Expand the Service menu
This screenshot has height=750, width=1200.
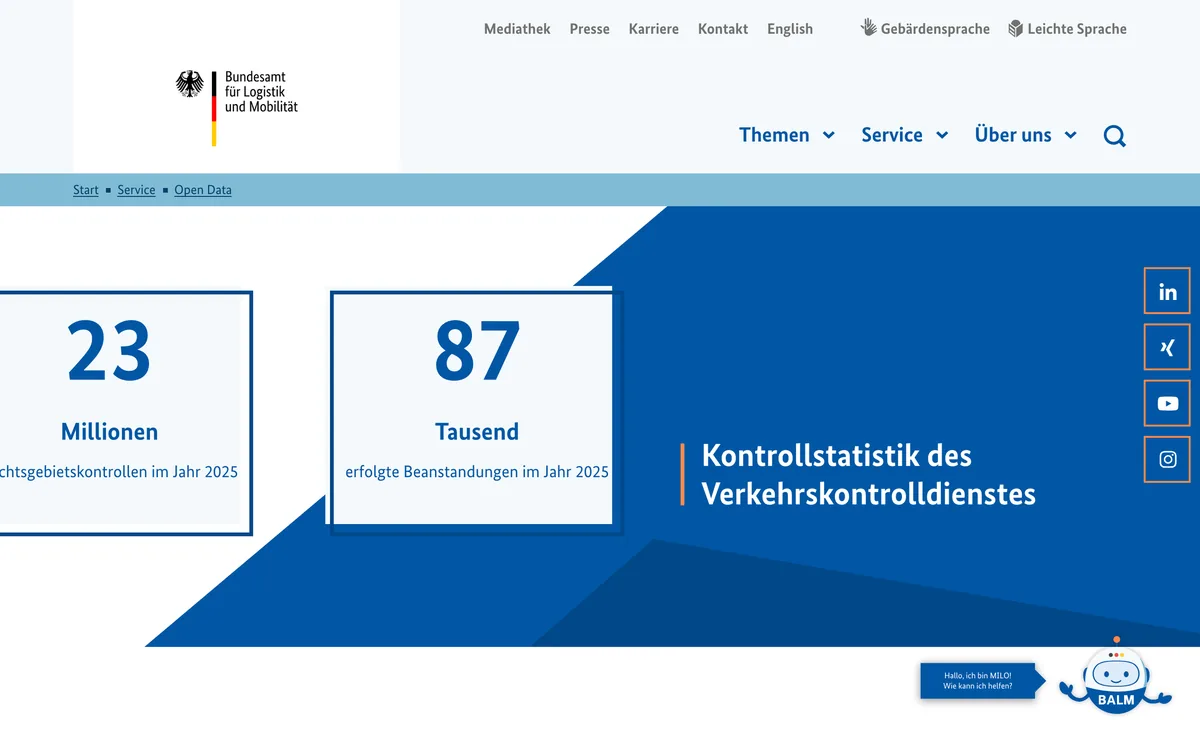[x=905, y=135]
